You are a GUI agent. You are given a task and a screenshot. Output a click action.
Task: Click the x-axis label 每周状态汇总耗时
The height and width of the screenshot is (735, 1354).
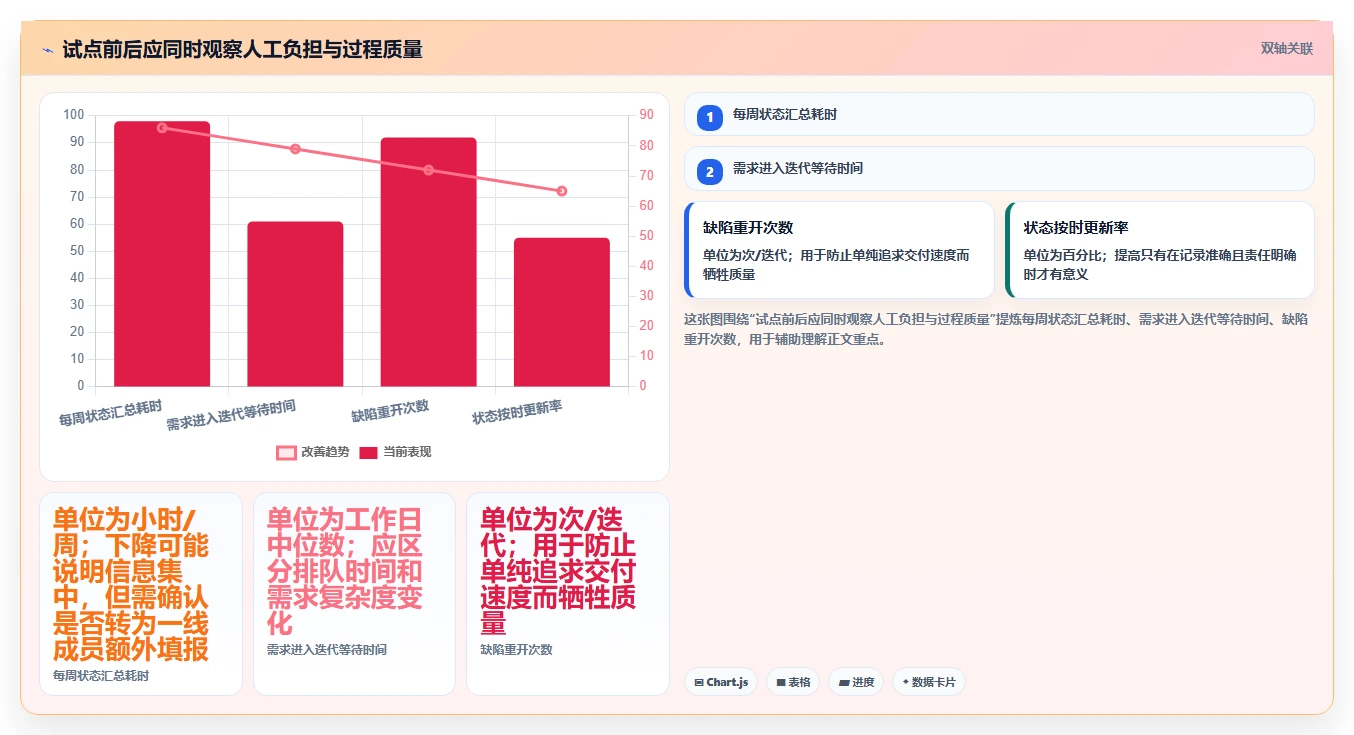tap(110, 414)
